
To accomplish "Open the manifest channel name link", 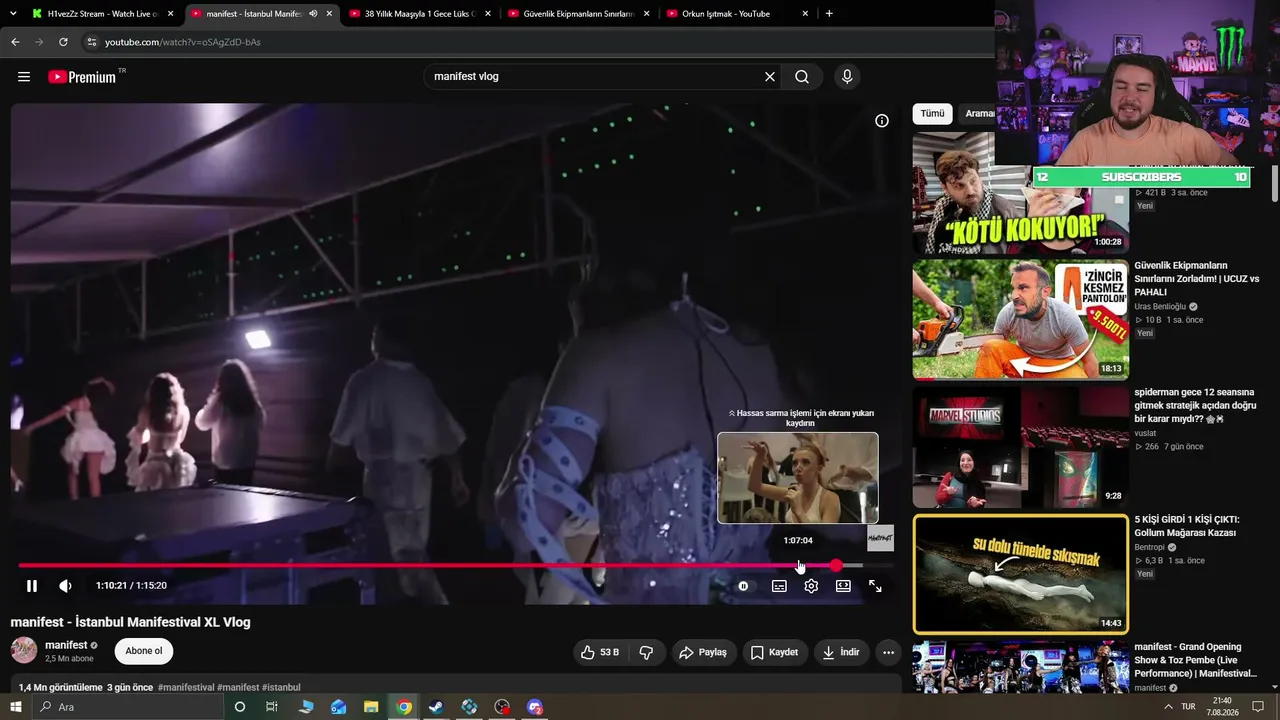I will (66, 645).
